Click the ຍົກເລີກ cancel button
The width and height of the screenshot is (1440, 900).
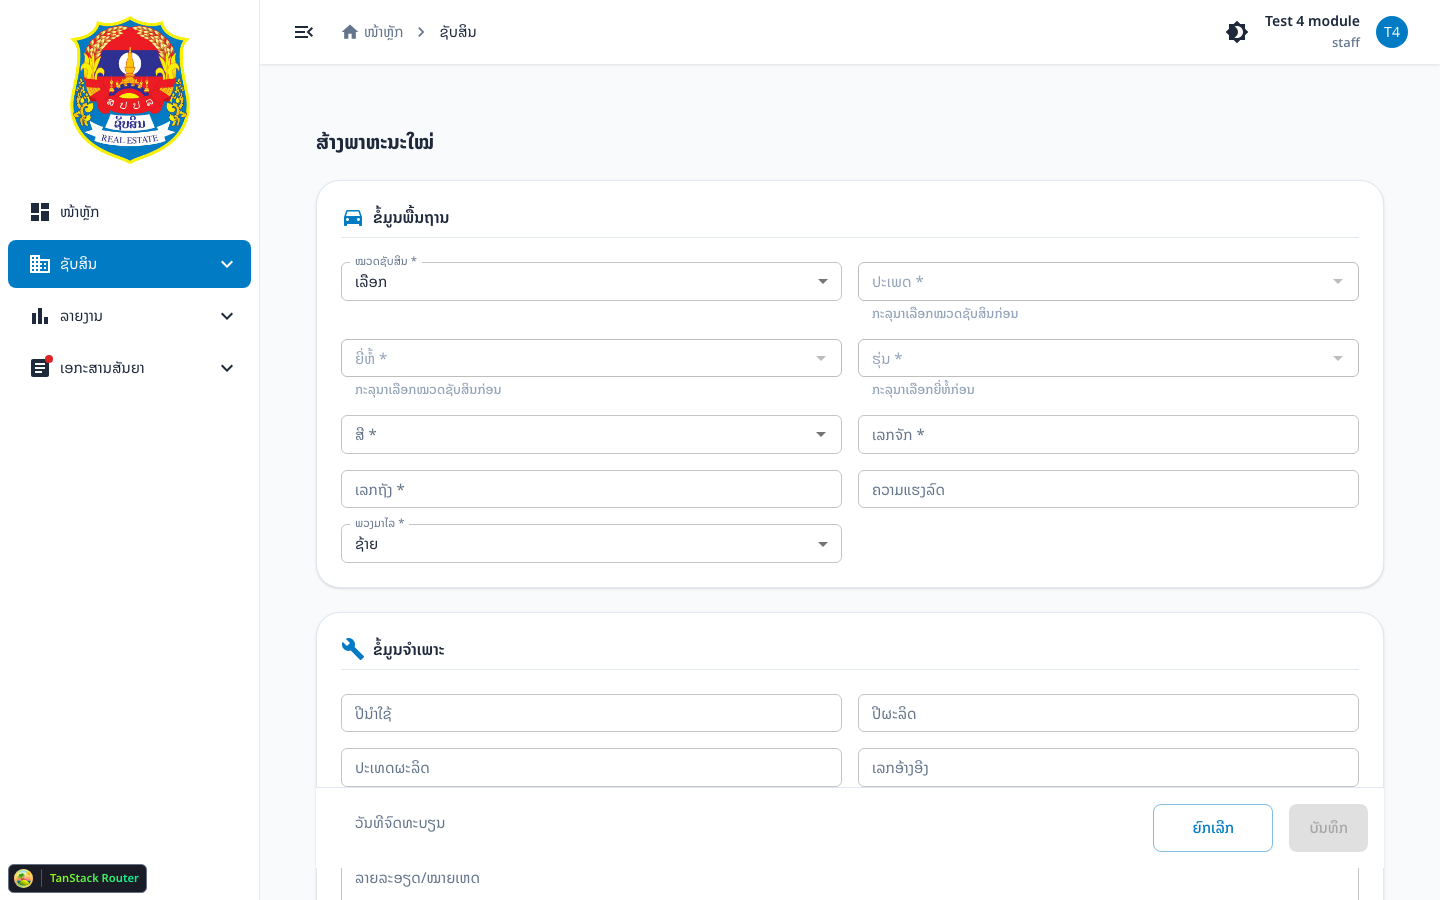[x=1213, y=828]
